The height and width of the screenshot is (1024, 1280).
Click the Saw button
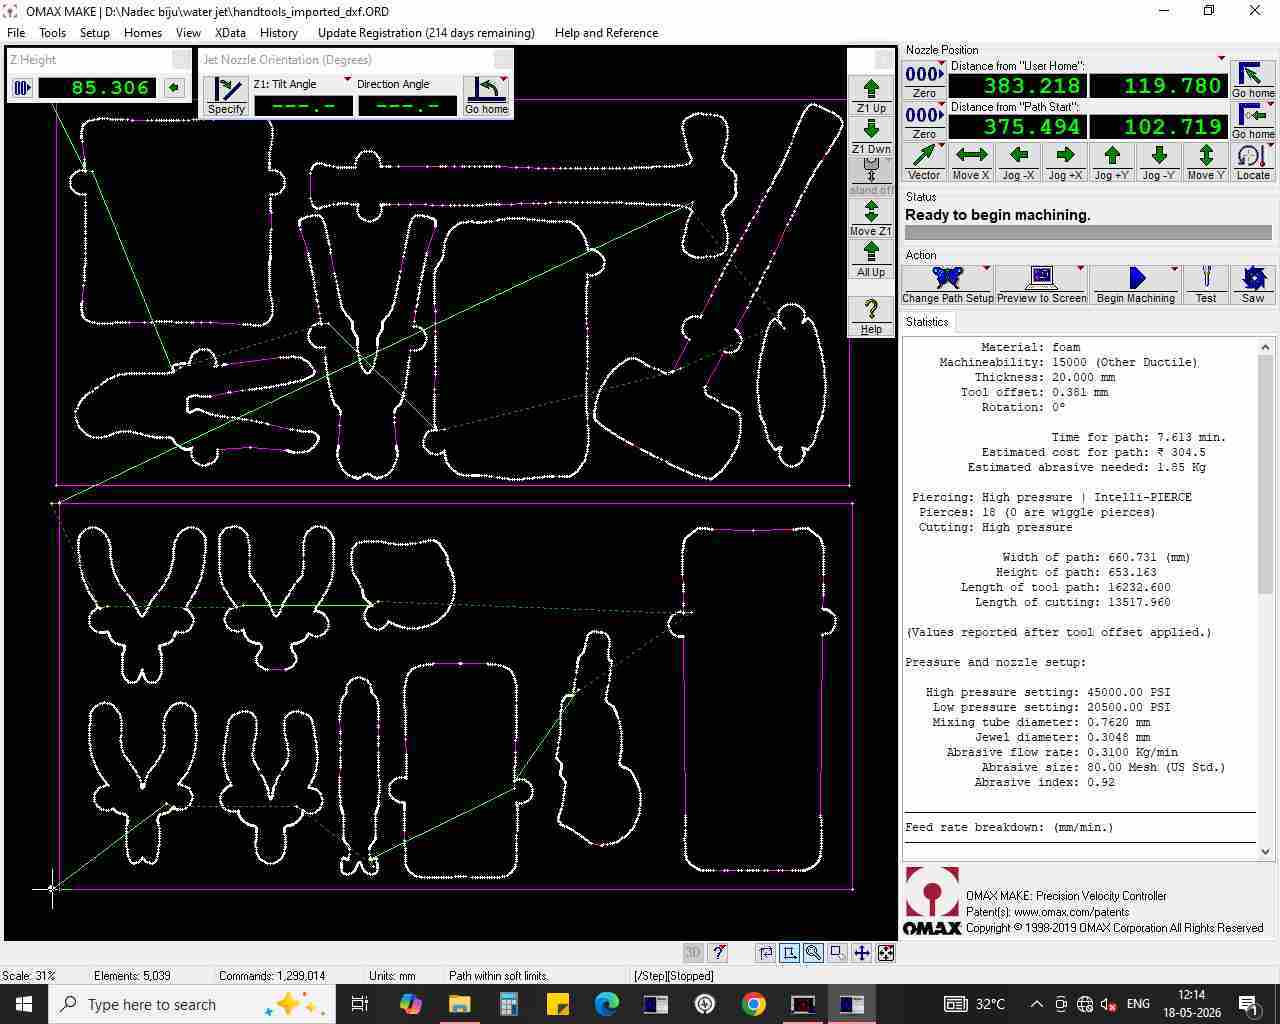(x=1252, y=284)
